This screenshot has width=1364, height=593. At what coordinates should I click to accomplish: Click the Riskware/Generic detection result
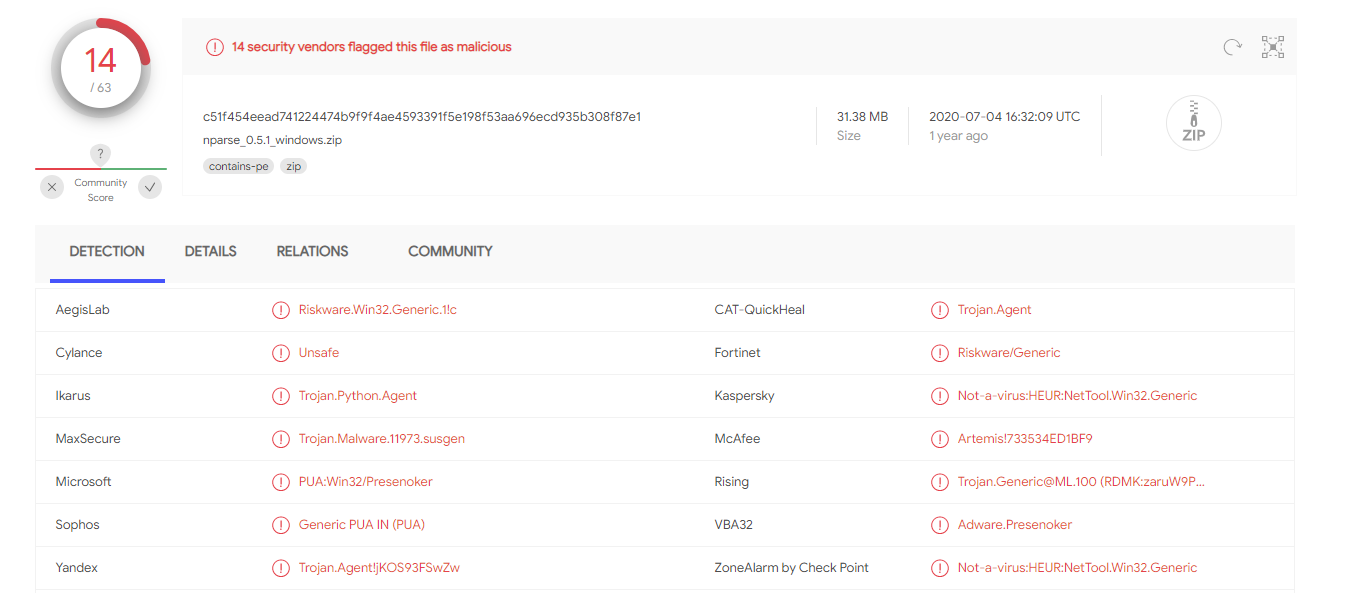[x=1009, y=353]
